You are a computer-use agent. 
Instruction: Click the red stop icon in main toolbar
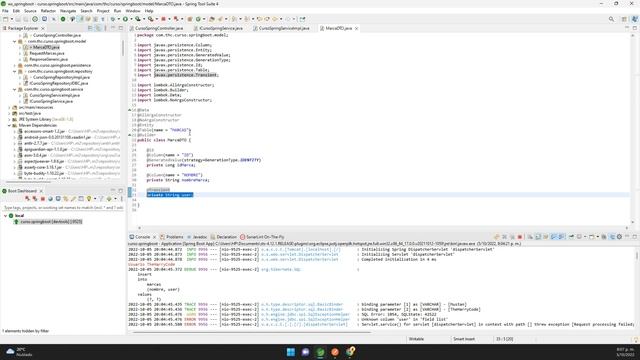point(163,19)
